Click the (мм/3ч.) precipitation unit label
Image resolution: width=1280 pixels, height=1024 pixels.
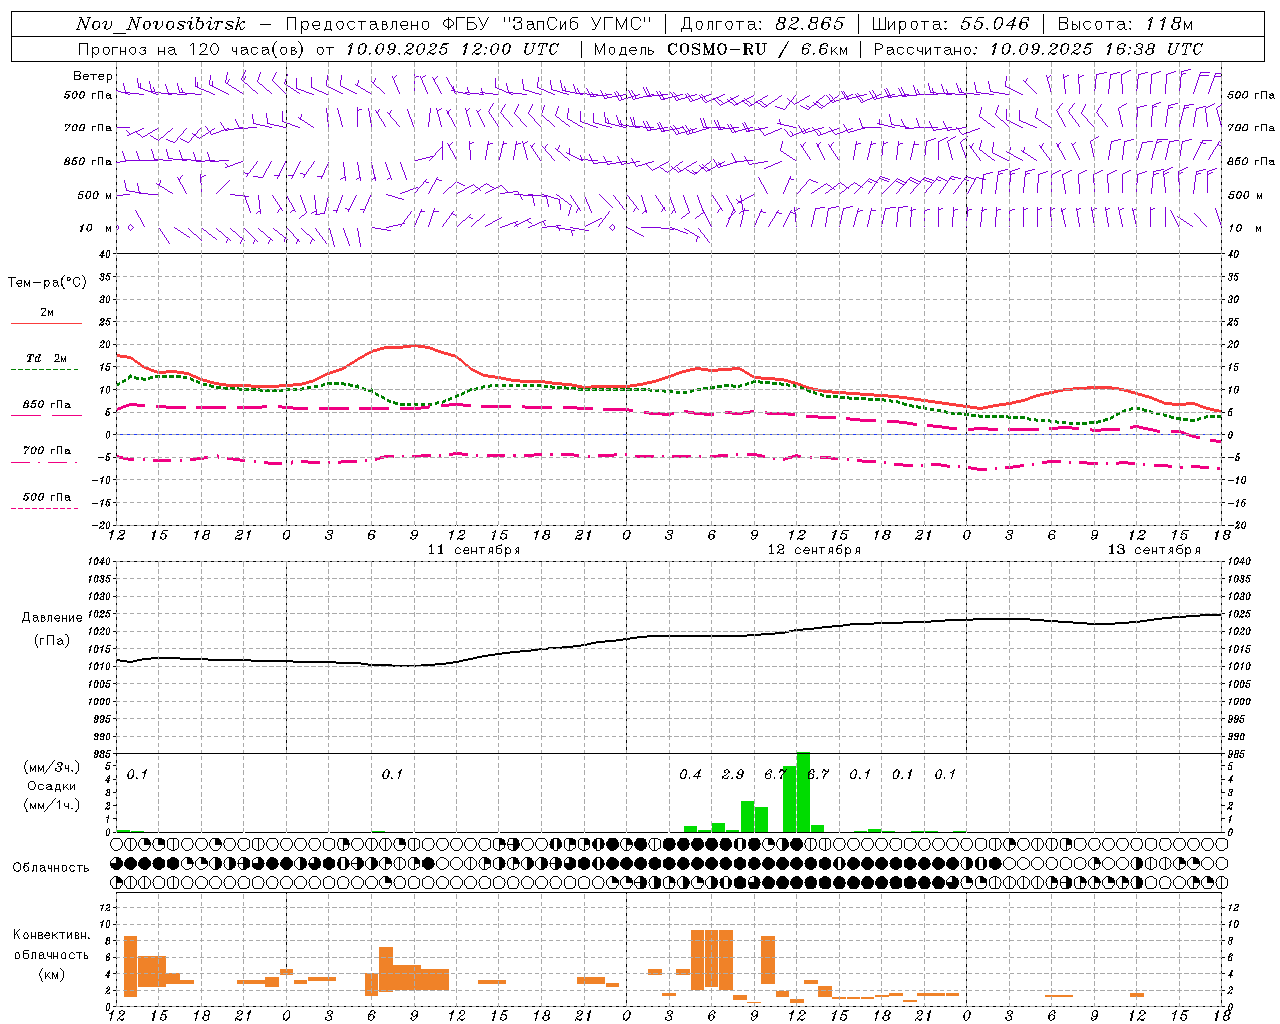(x=52, y=767)
